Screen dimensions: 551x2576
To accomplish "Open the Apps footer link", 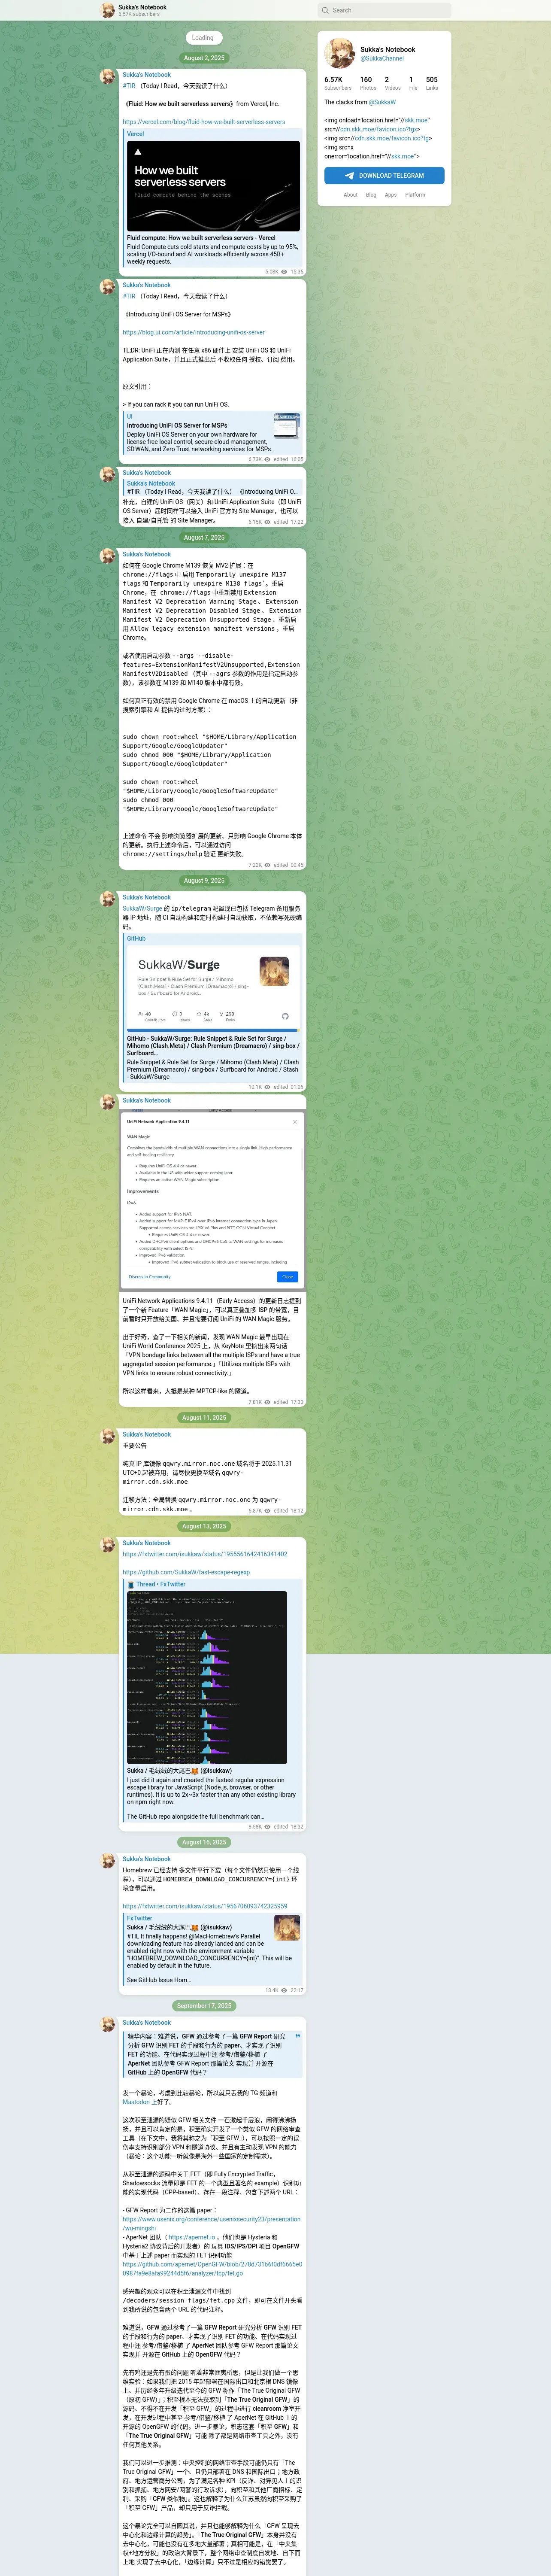I will (391, 195).
